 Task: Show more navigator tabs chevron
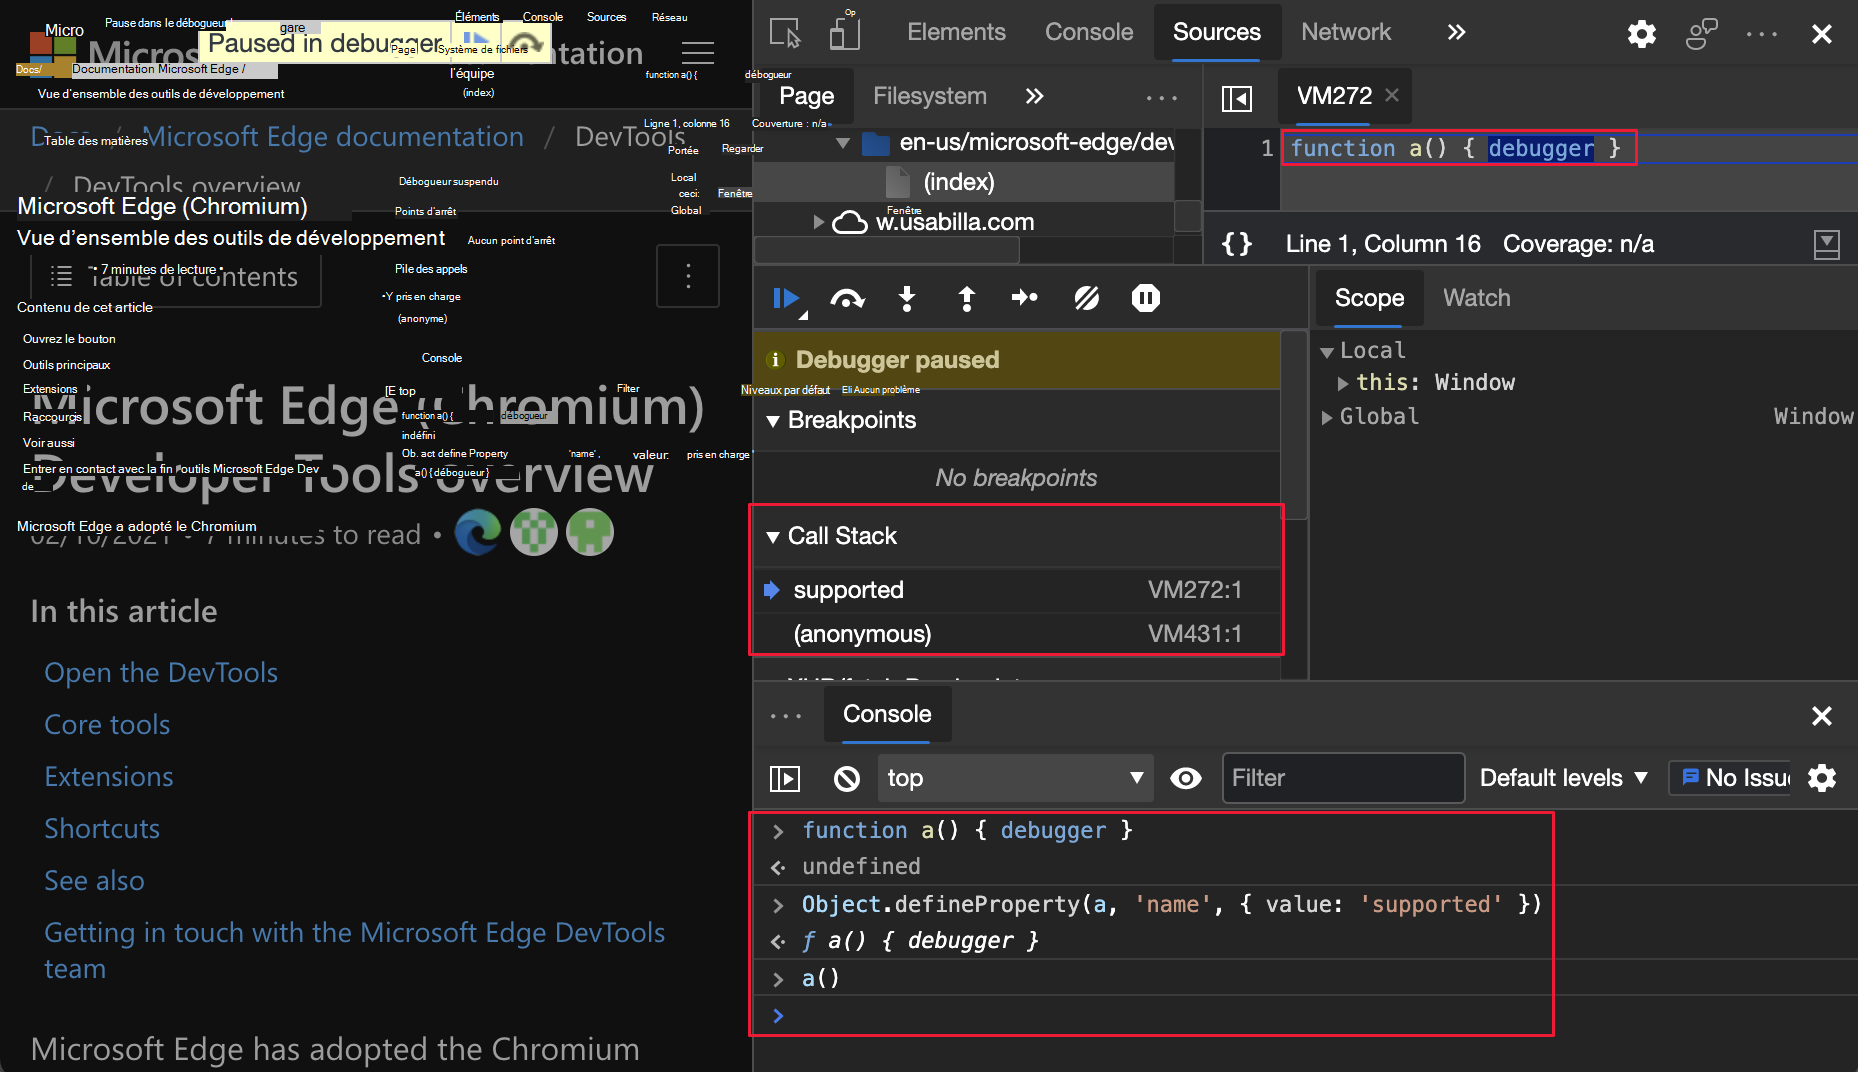pyautogui.click(x=1034, y=96)
